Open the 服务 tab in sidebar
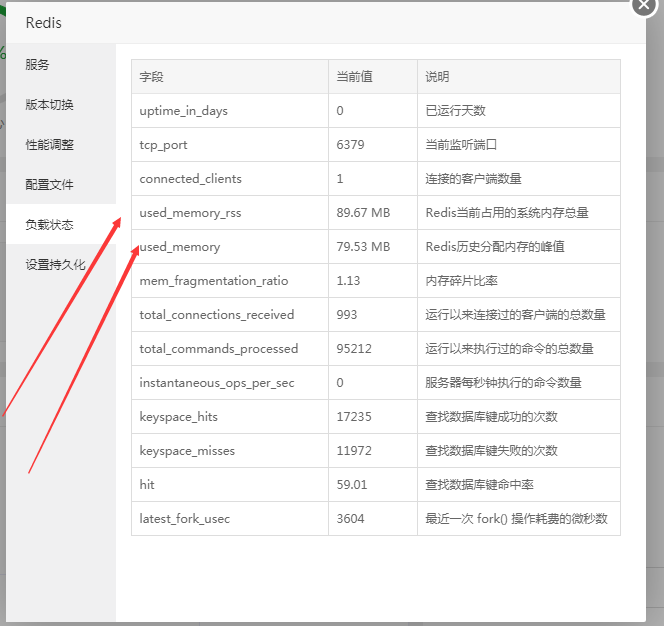Image resolution: width=664 pixels, height=626 pixels. 38,65
